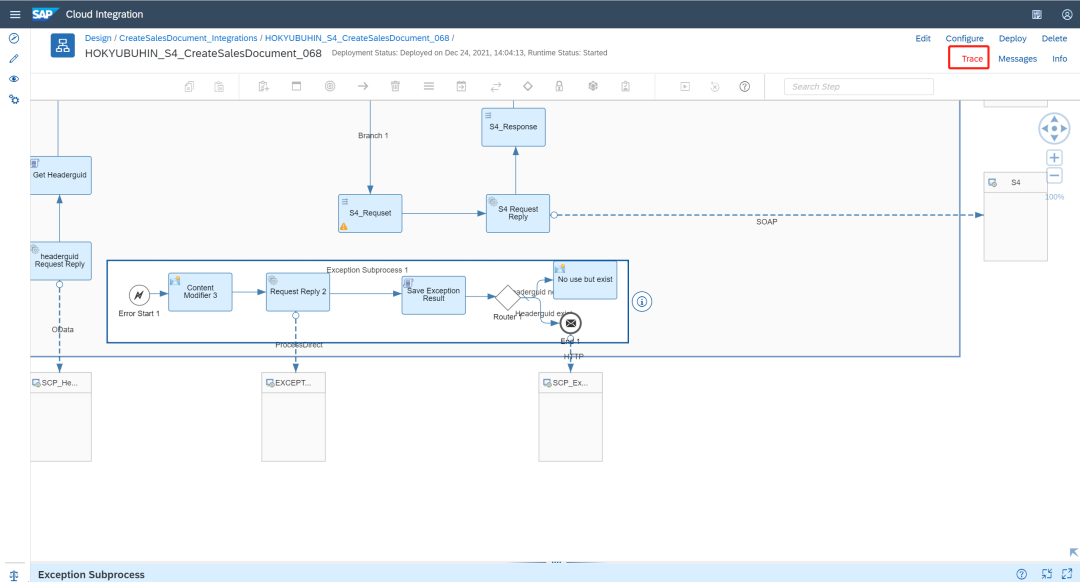This screenshot has width=1080, height=582.
Task: Open the Routing diamond palette icon
Action: tap(528, 86)
